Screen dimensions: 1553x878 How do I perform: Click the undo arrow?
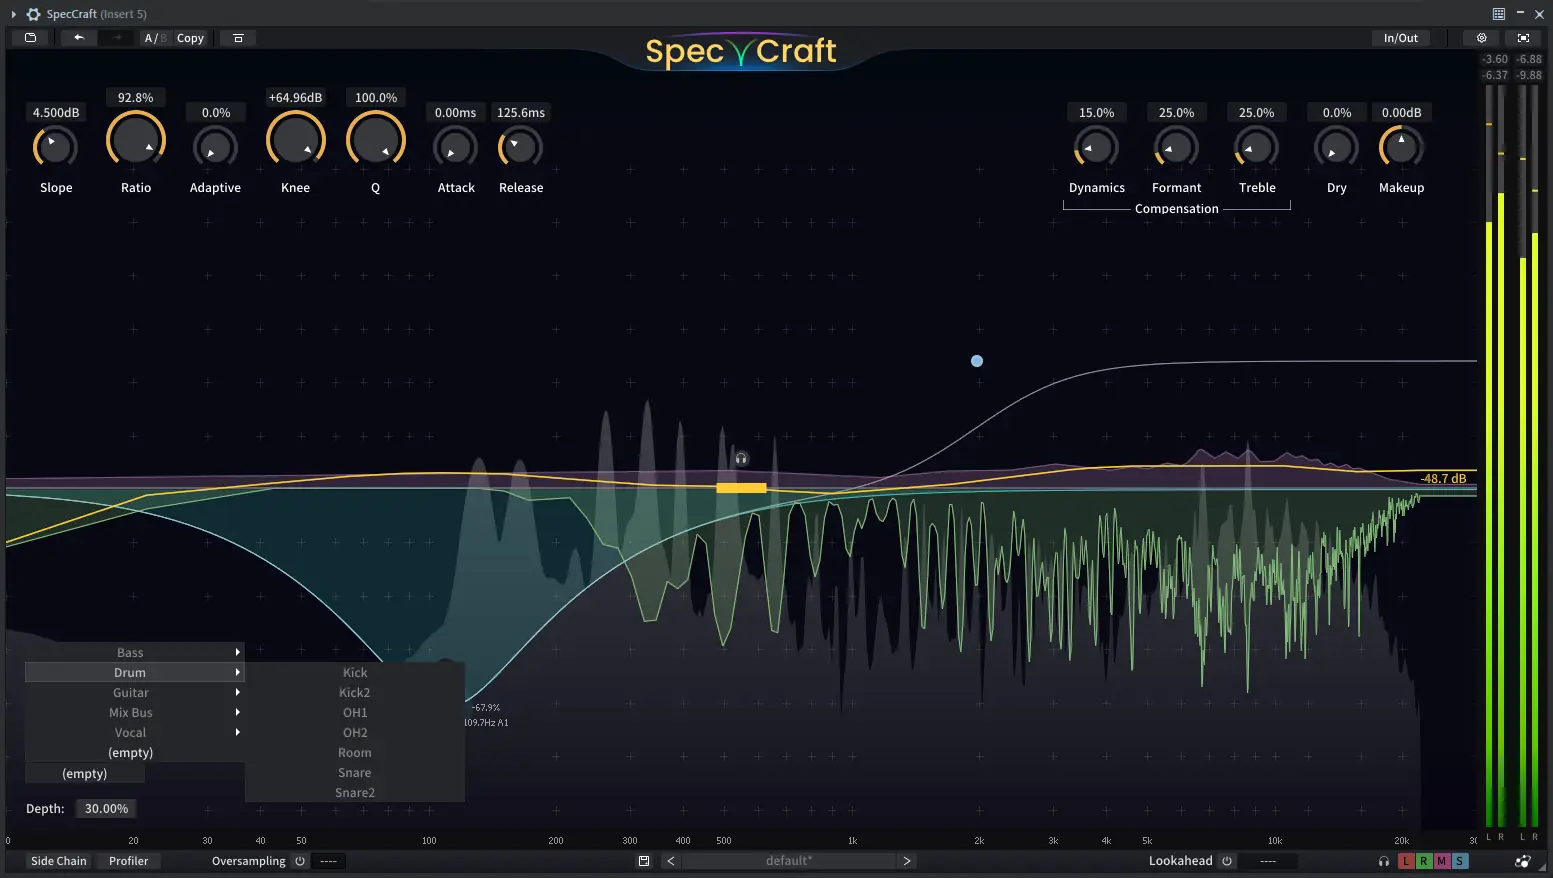click(x=79, y=38)
